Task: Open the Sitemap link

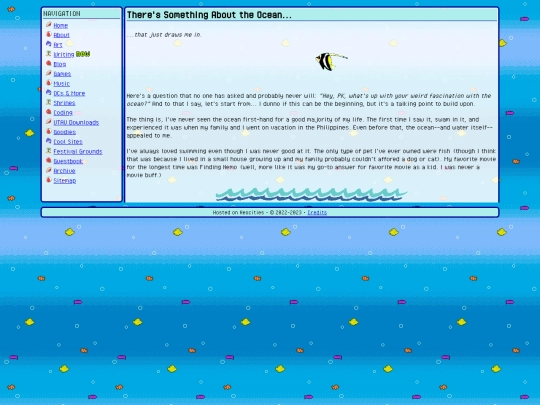Action: 65,180
